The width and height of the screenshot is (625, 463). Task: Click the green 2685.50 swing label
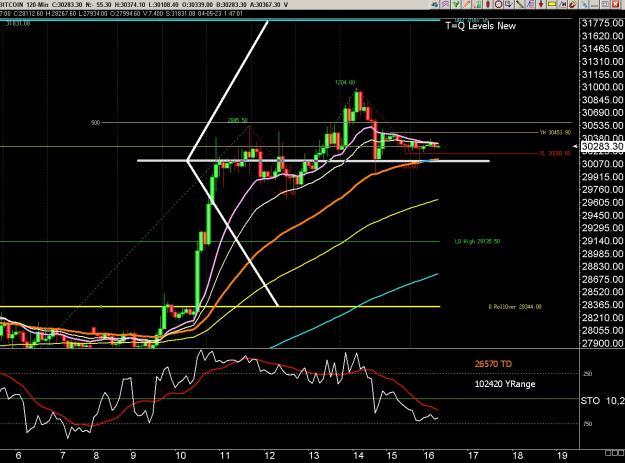(238, 120)
